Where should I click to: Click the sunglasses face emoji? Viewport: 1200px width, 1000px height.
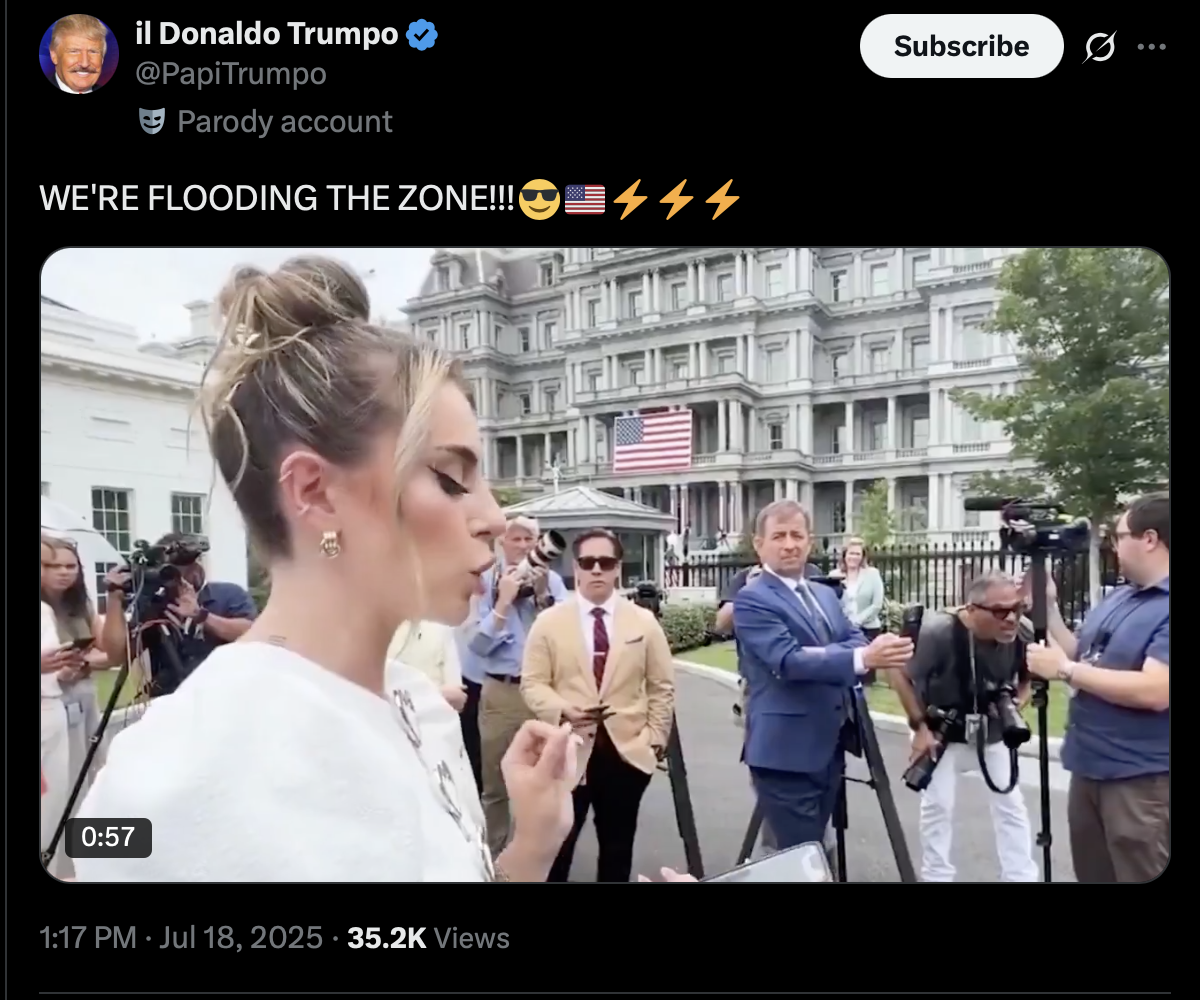click(539, 200)
